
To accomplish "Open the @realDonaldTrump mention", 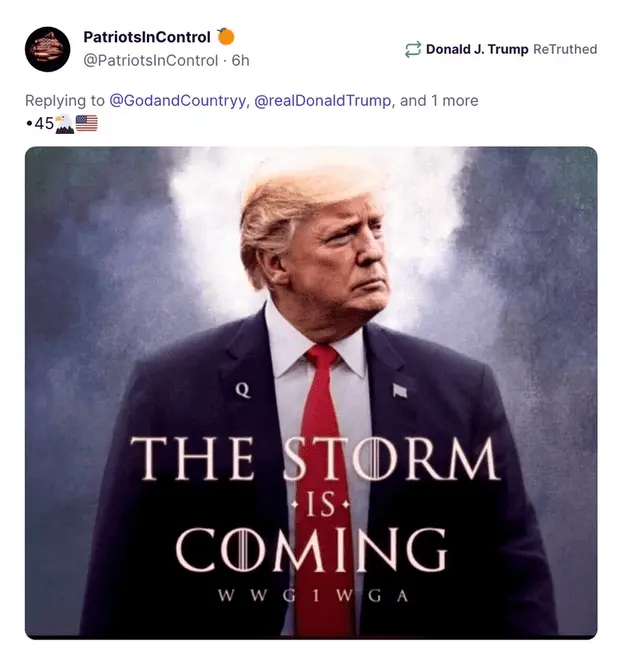I will pyautogui.click(x=322, y=101).
